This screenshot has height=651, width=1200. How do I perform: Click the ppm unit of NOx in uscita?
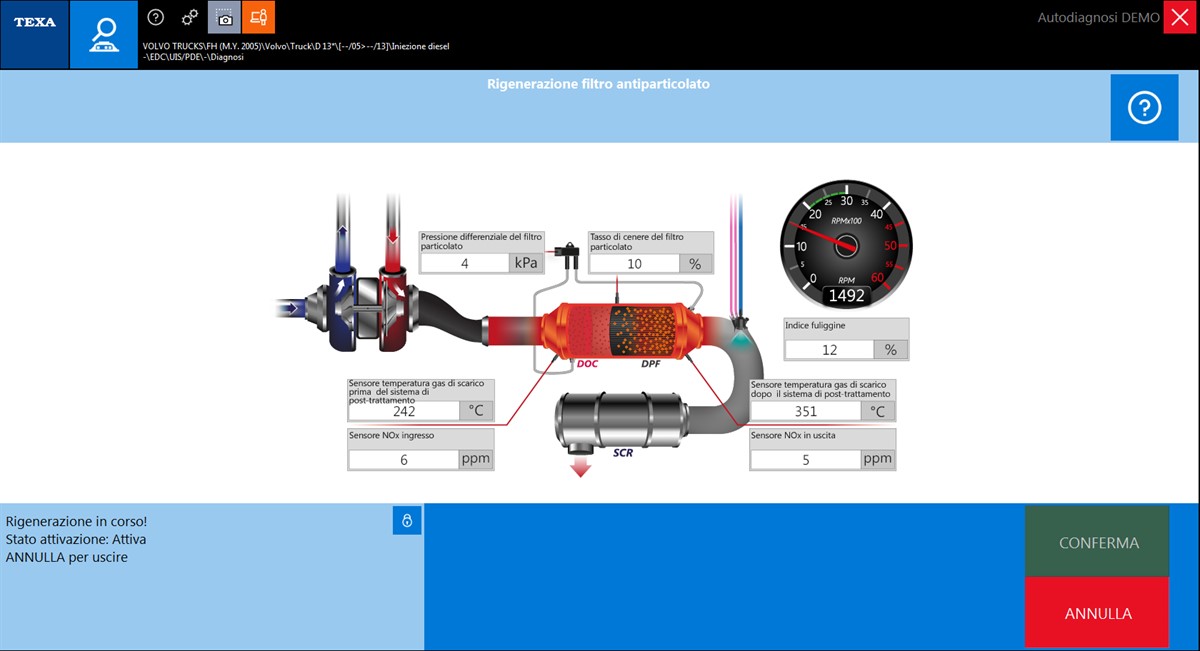tap(877, 460)
